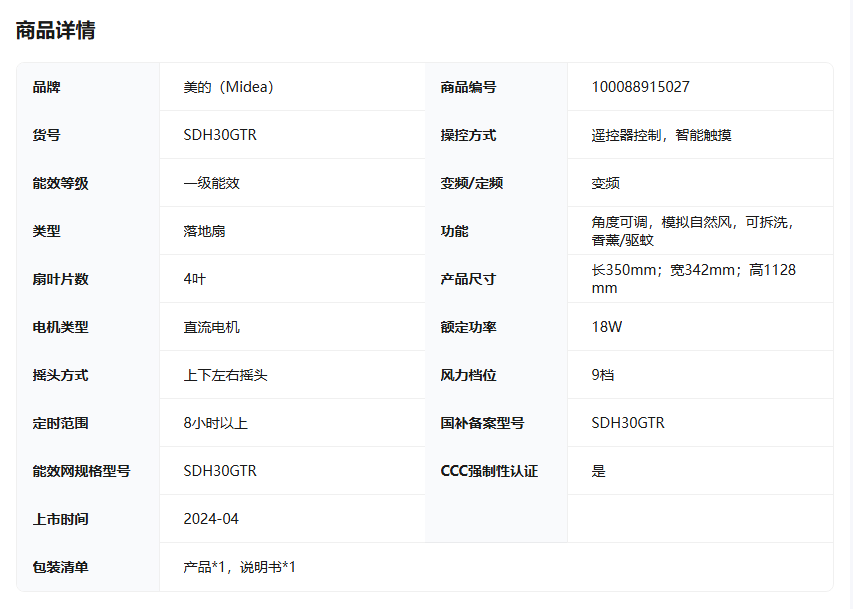Click the brand value 美的（Midea）

[228, 87]
